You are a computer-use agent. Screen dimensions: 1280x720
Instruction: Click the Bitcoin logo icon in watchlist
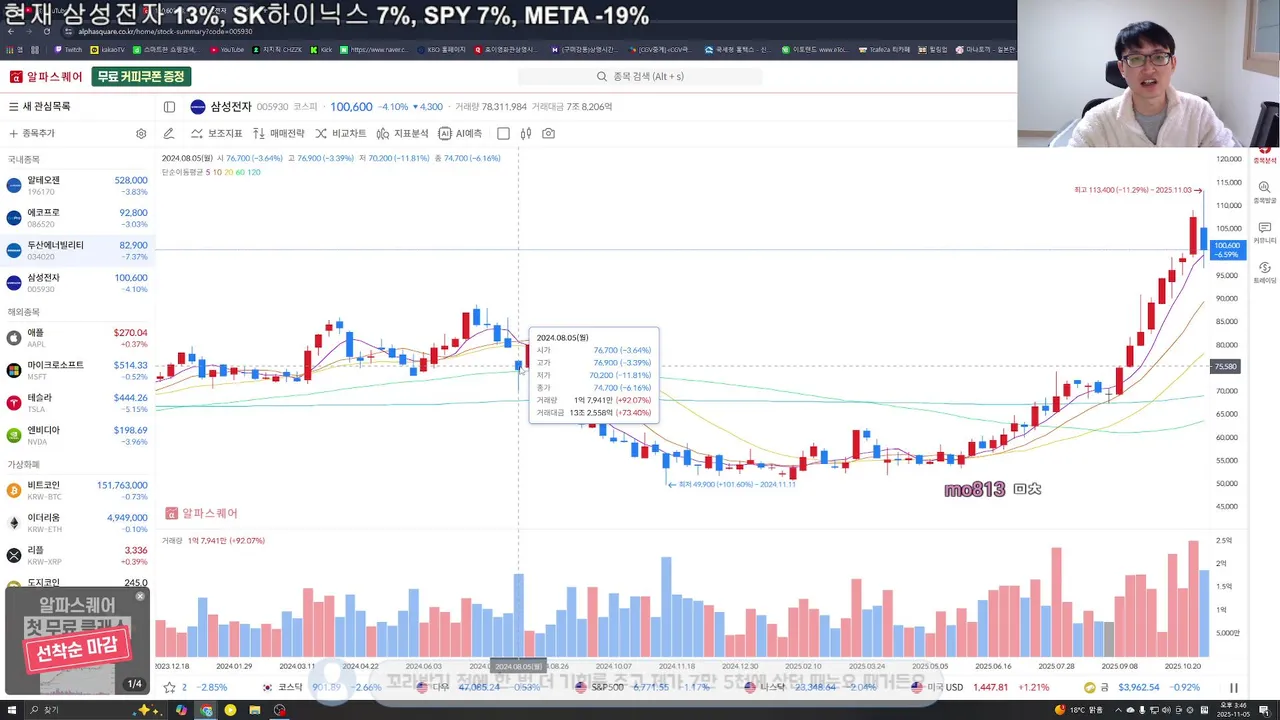tap(14, 490)
